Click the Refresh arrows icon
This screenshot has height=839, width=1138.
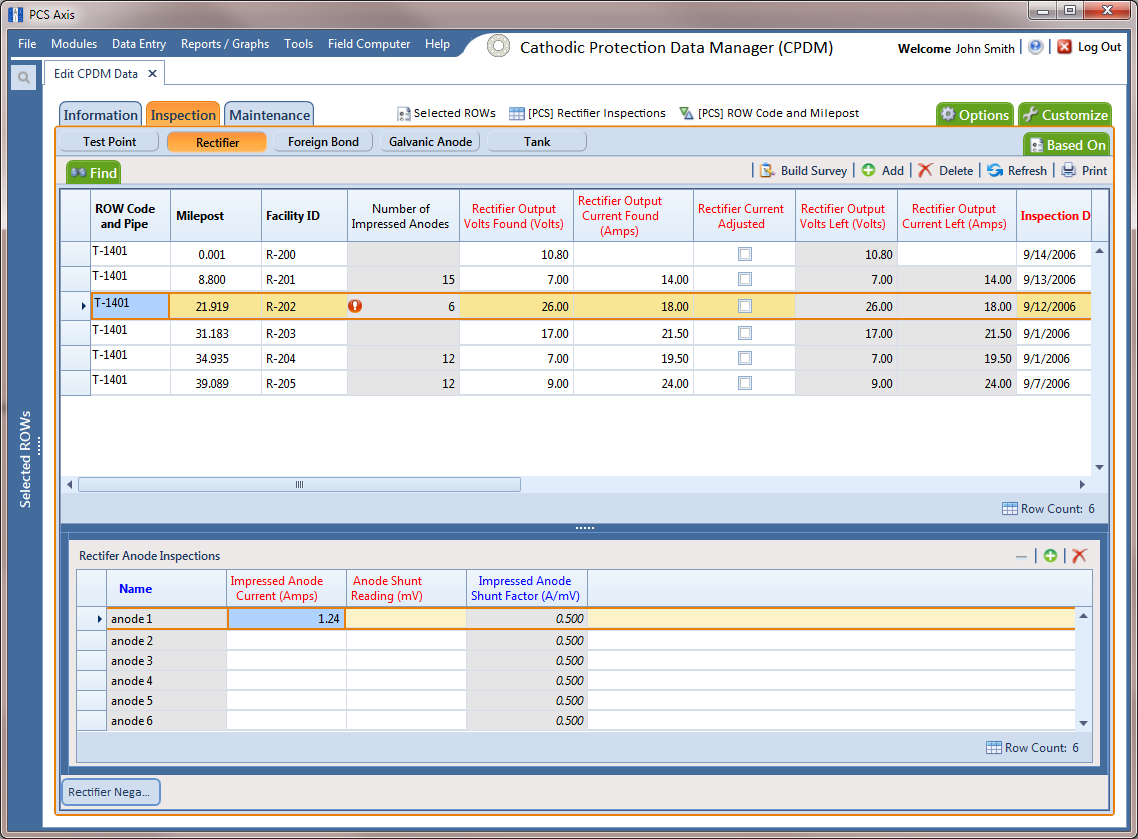pyautogui.click(x=994, y=170)
